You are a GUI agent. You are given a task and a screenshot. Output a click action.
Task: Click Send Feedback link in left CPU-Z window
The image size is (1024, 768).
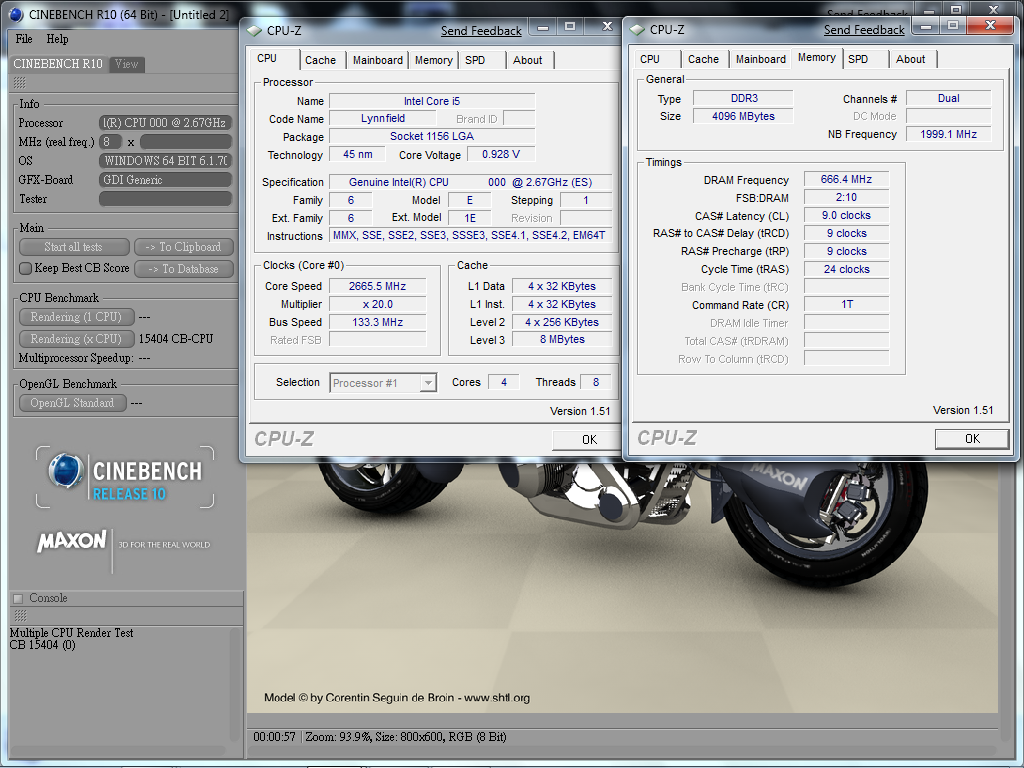click(481, 31)
